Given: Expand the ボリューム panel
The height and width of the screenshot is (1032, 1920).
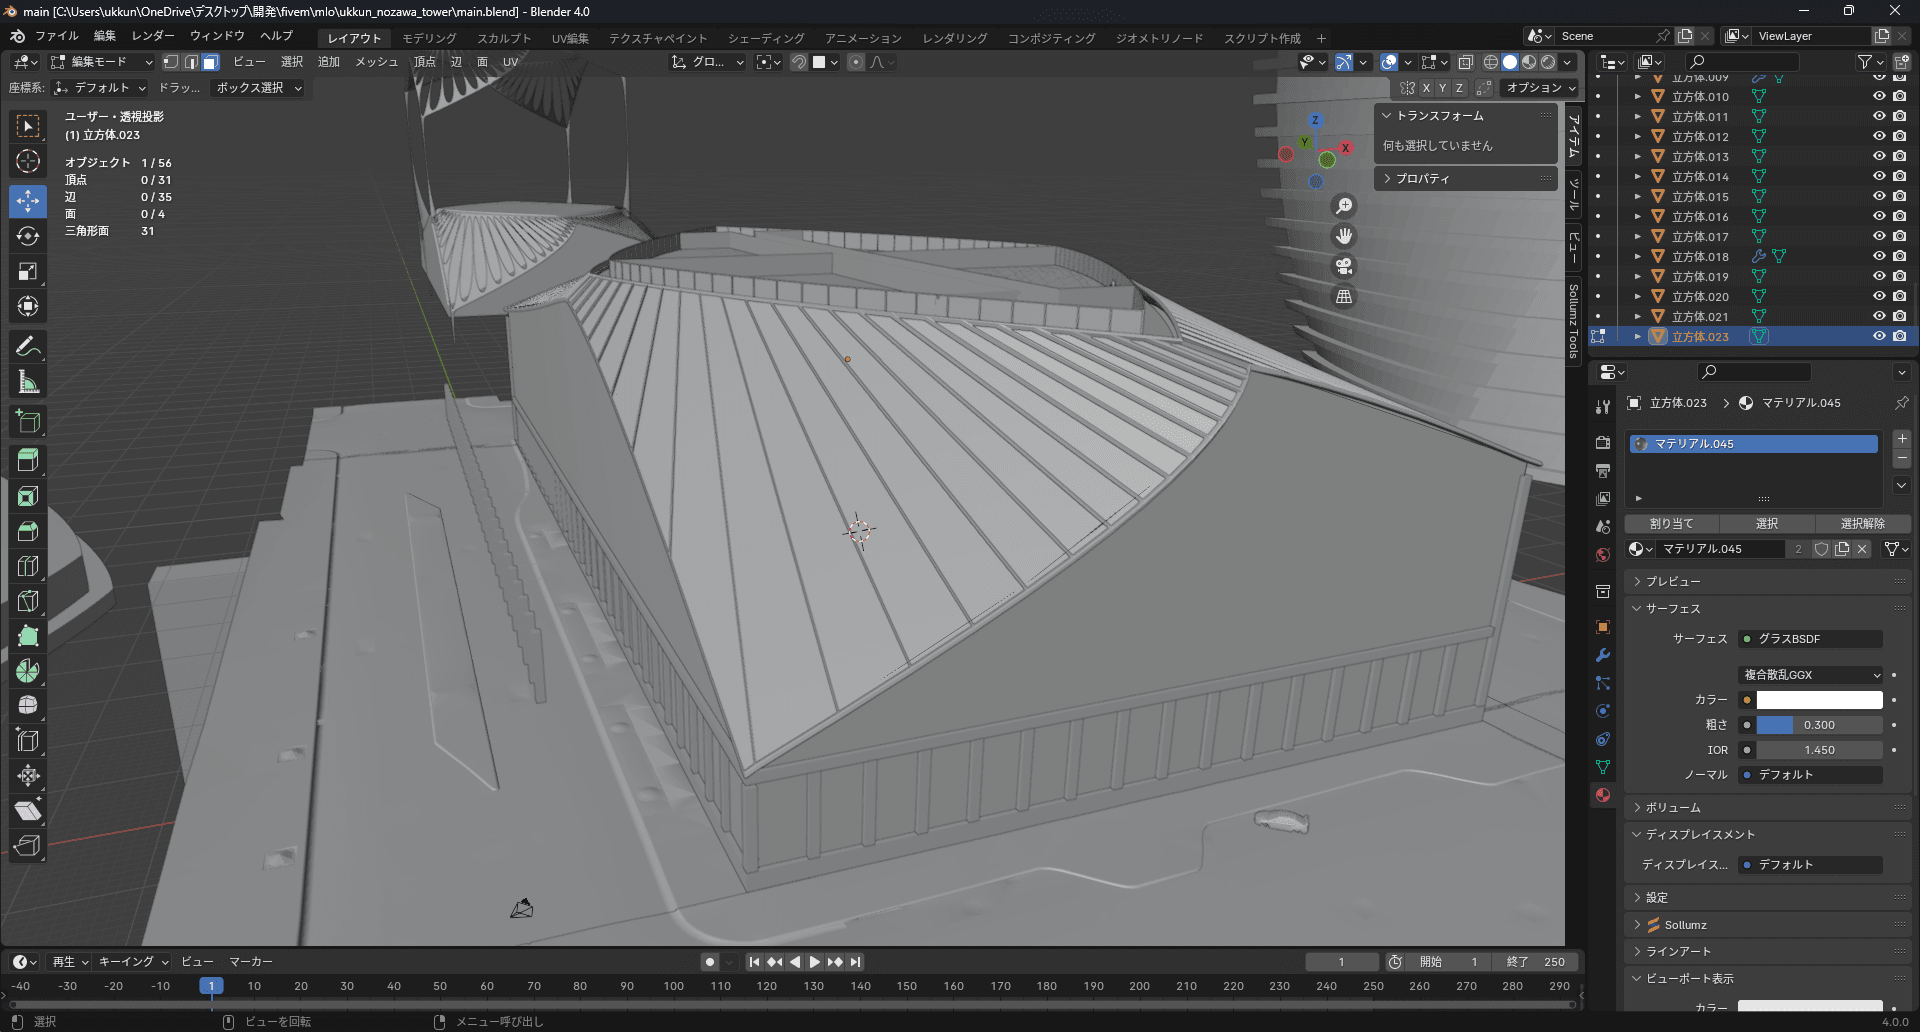Looking at the screenshot, I should (x=1673, y=808).
